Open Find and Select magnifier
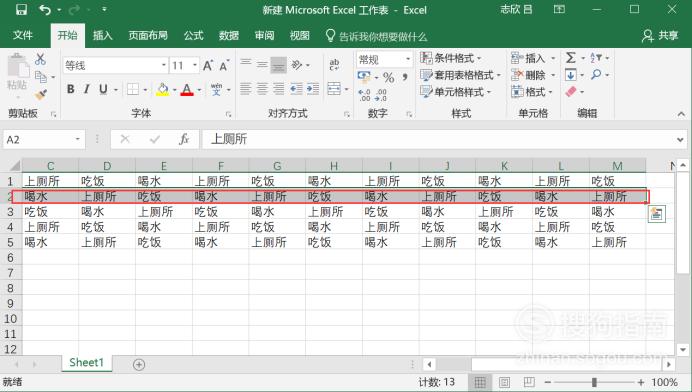 click(x=596, y=75)
